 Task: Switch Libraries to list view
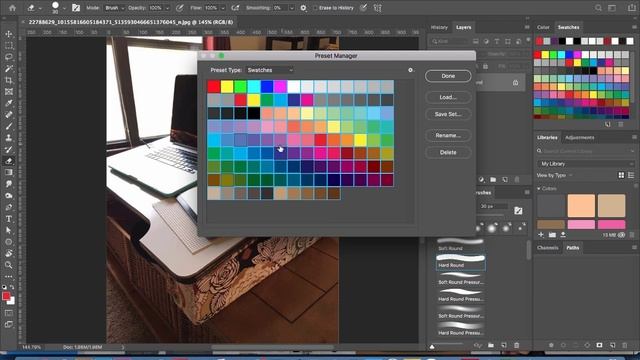(x=631, y=175)
